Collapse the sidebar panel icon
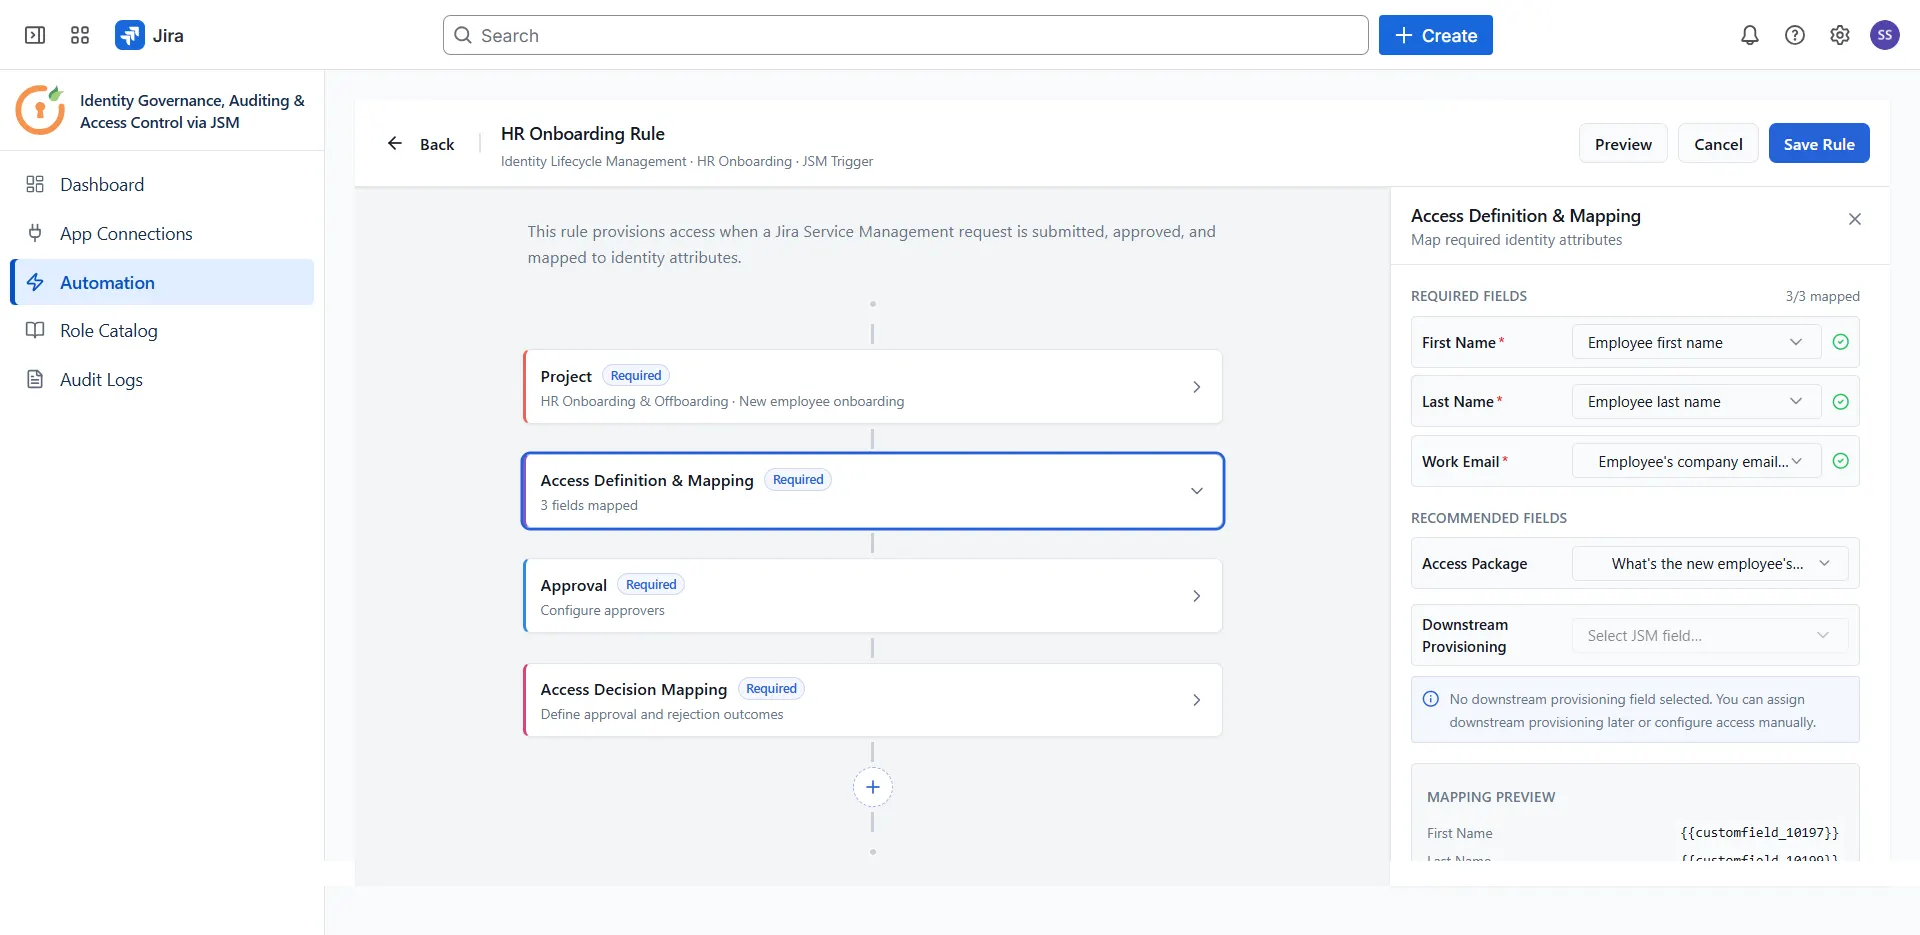 point(35,35)
